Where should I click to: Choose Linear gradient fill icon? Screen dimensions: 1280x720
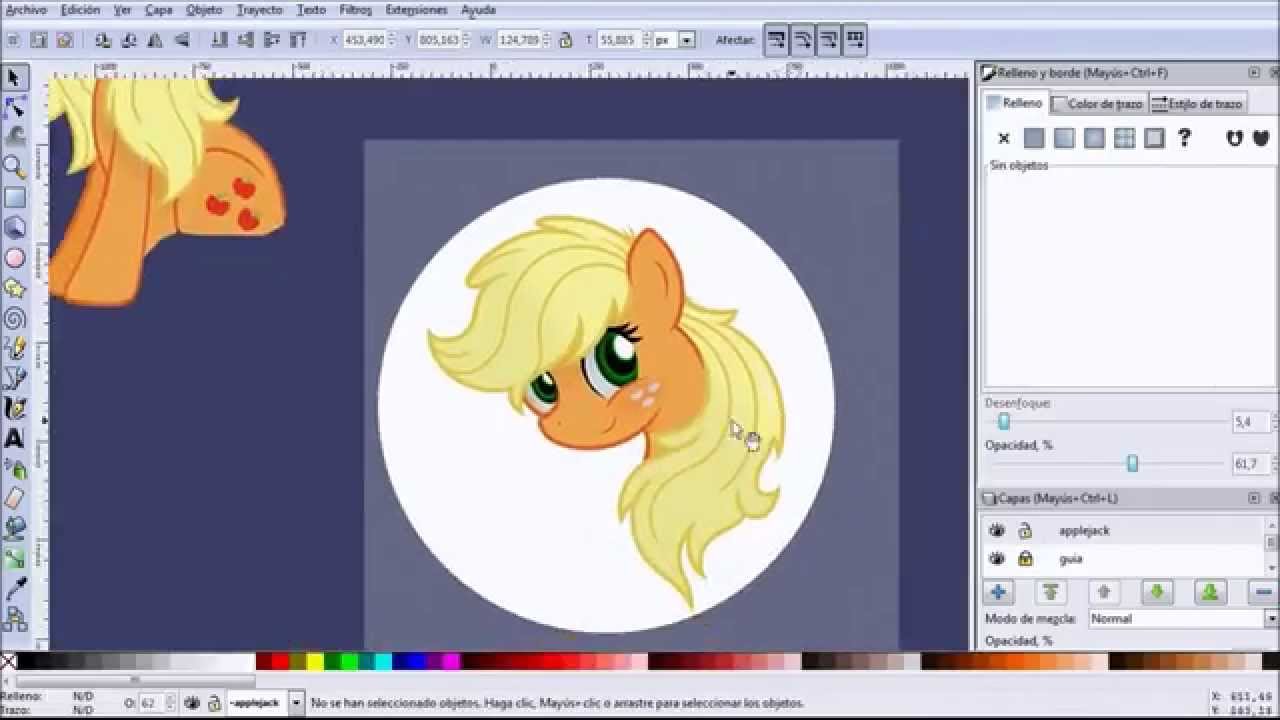tap(1064, 139)
